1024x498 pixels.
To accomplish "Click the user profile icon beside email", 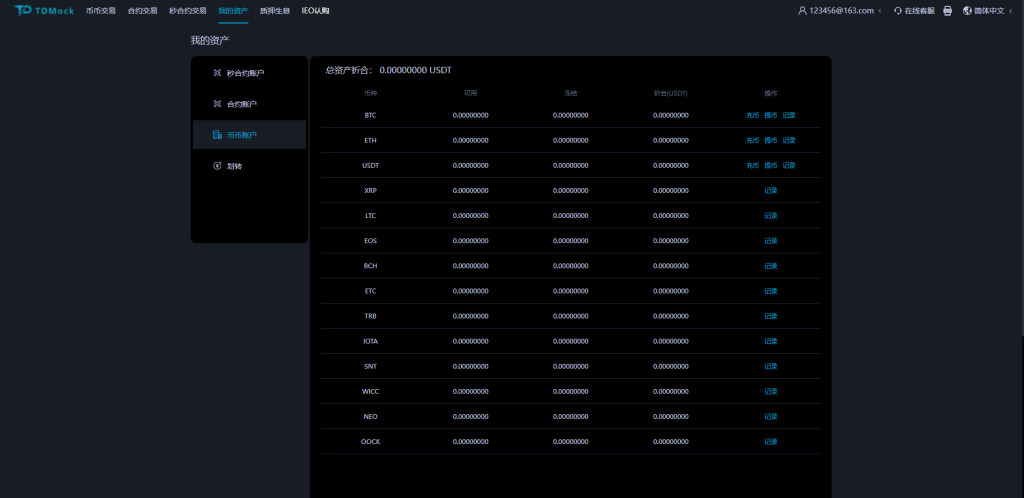I will pyautogui.click(x=802, y=11).
